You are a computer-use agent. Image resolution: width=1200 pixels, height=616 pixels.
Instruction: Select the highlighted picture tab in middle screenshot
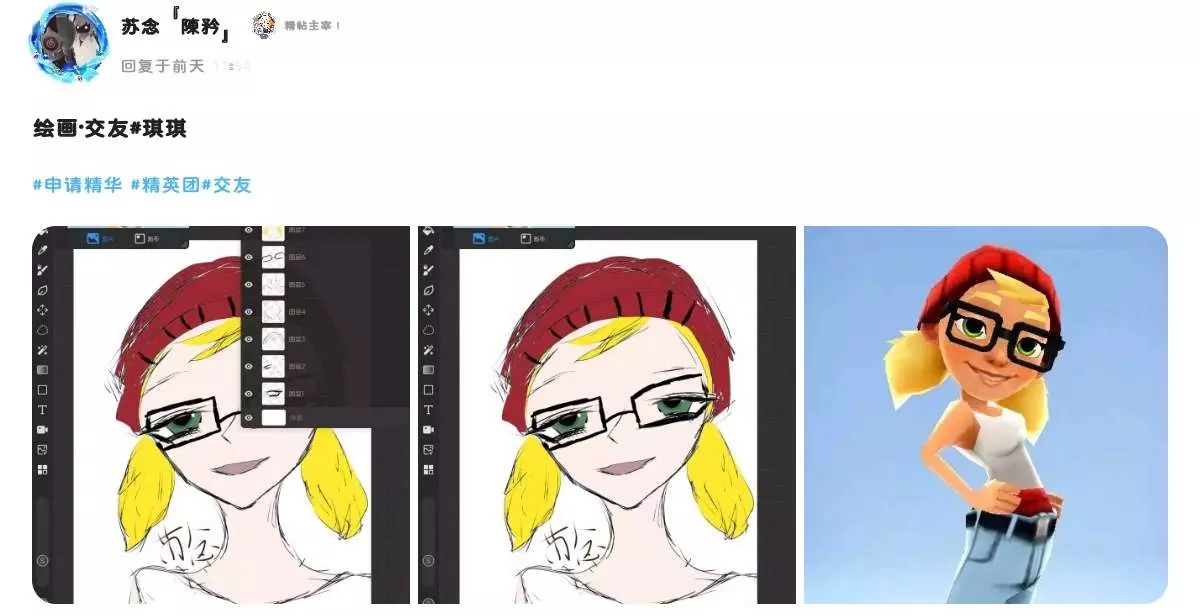tap(485, 238)
